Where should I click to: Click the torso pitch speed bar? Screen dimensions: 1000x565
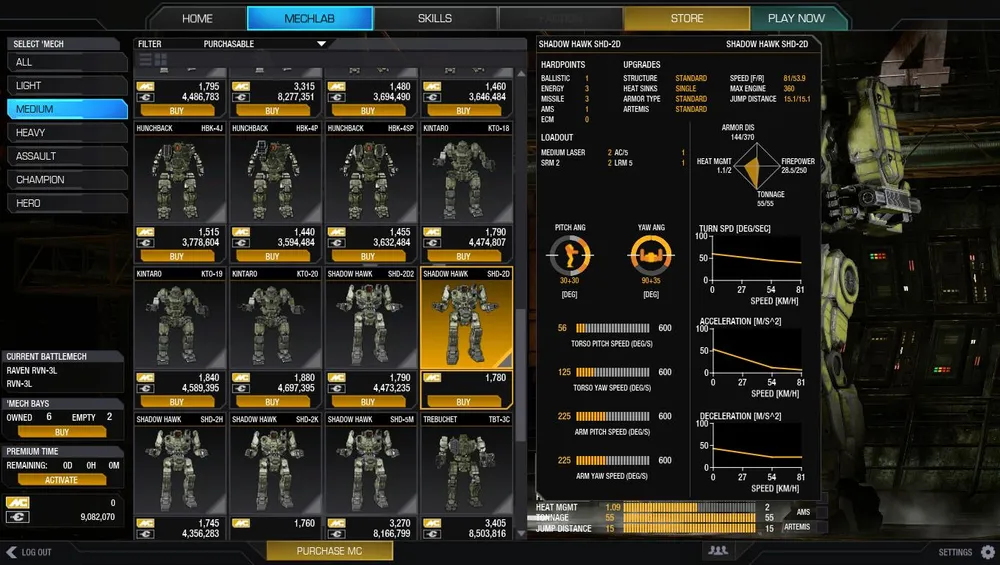(613, 328)
